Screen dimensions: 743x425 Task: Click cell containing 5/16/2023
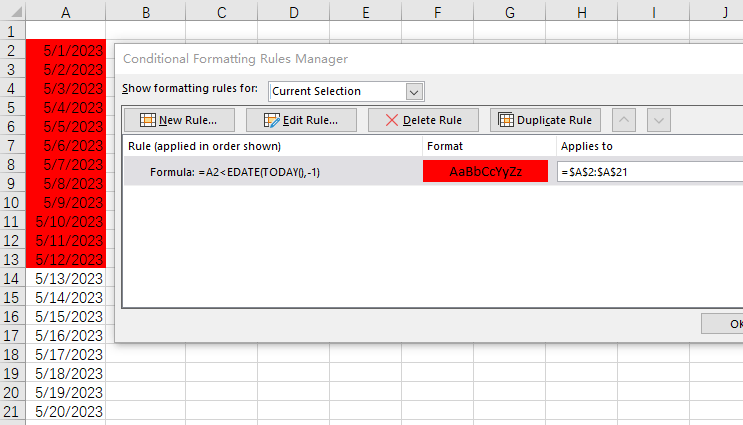coord(66,335)
